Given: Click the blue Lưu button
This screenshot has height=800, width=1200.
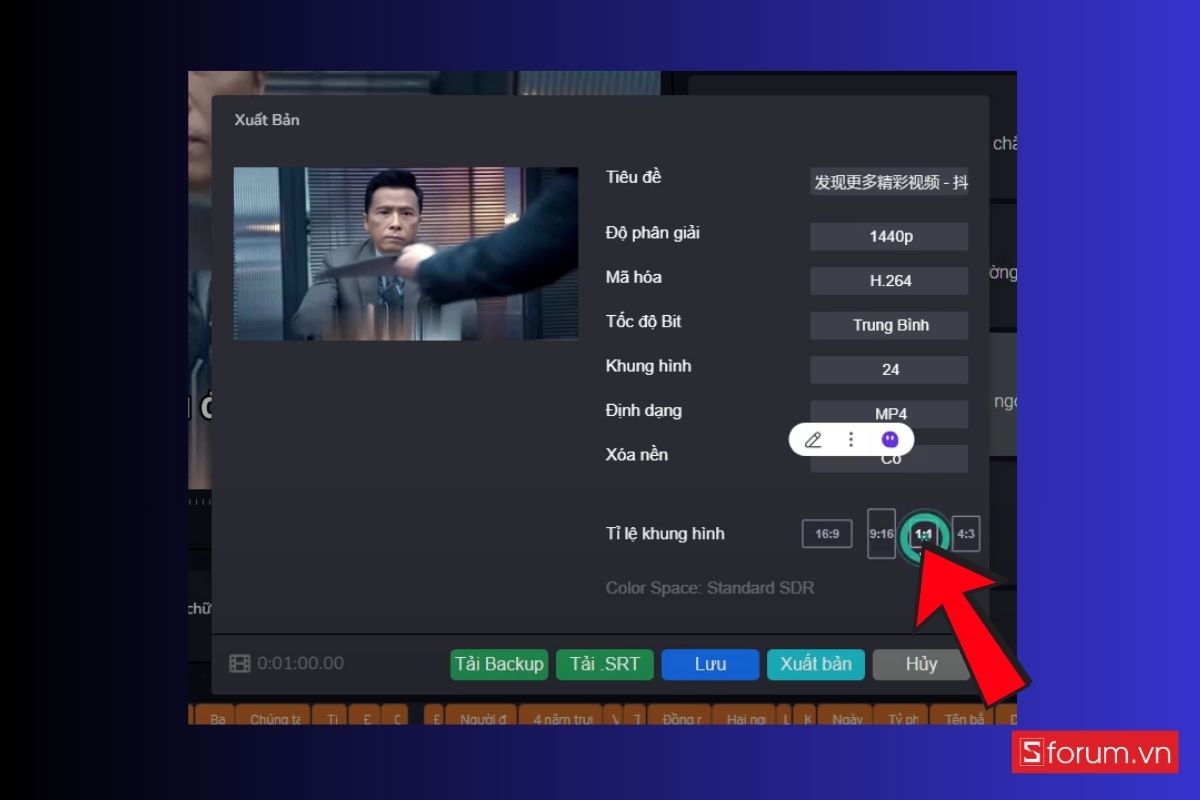Looking at the screenshot, I should tap(710, 665).
